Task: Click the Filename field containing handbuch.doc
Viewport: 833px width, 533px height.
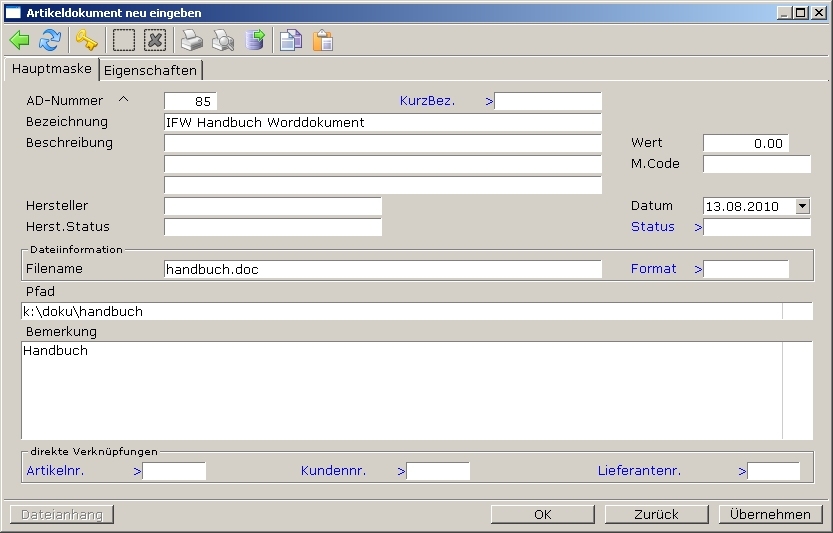Action: (382, 269)
